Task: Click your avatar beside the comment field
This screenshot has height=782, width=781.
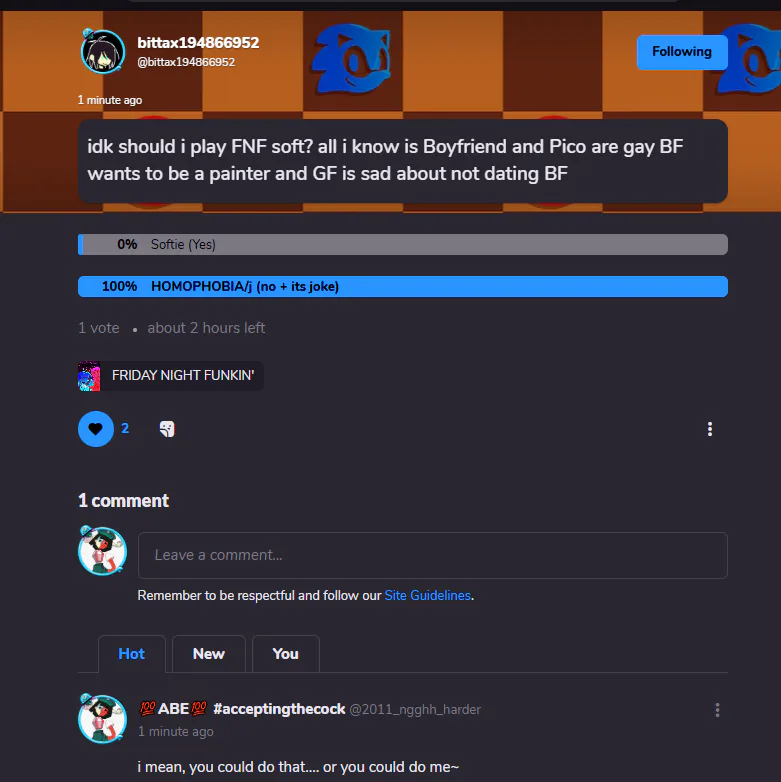Action: [103, 551]
